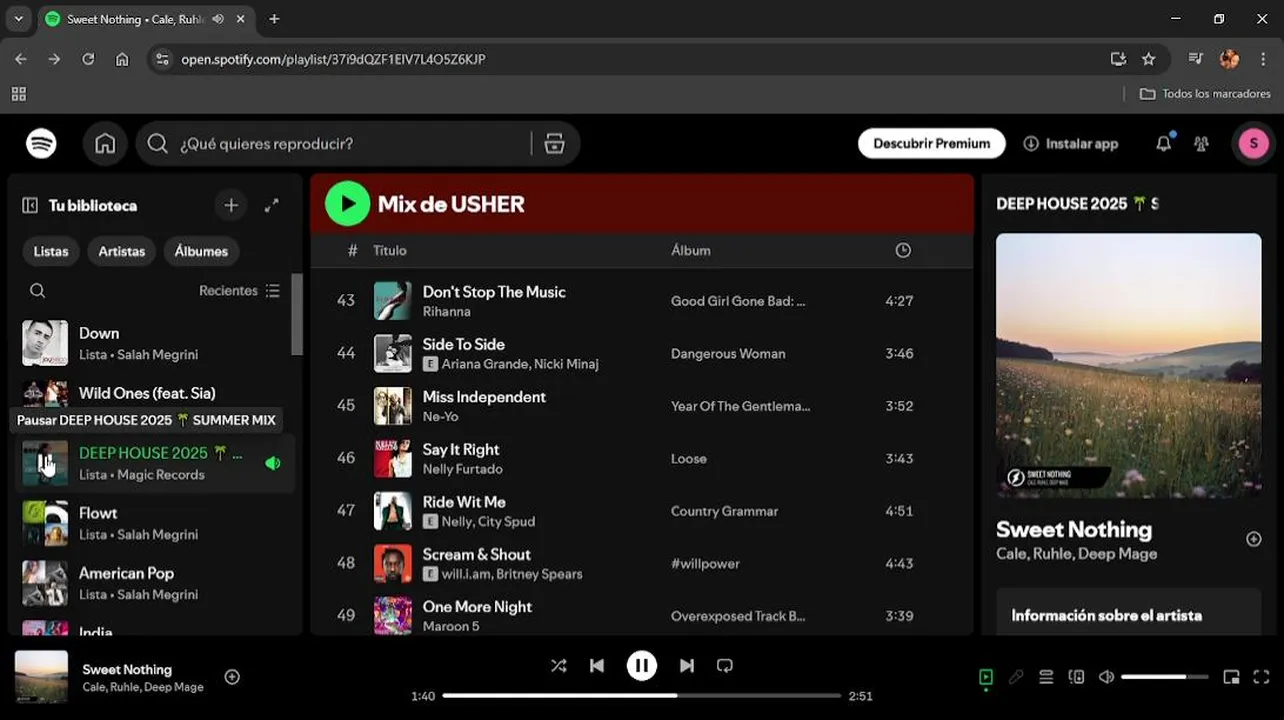Toggle Now Playing view icon
Viewport: 1284px width, 720px height.
(986, 677)
